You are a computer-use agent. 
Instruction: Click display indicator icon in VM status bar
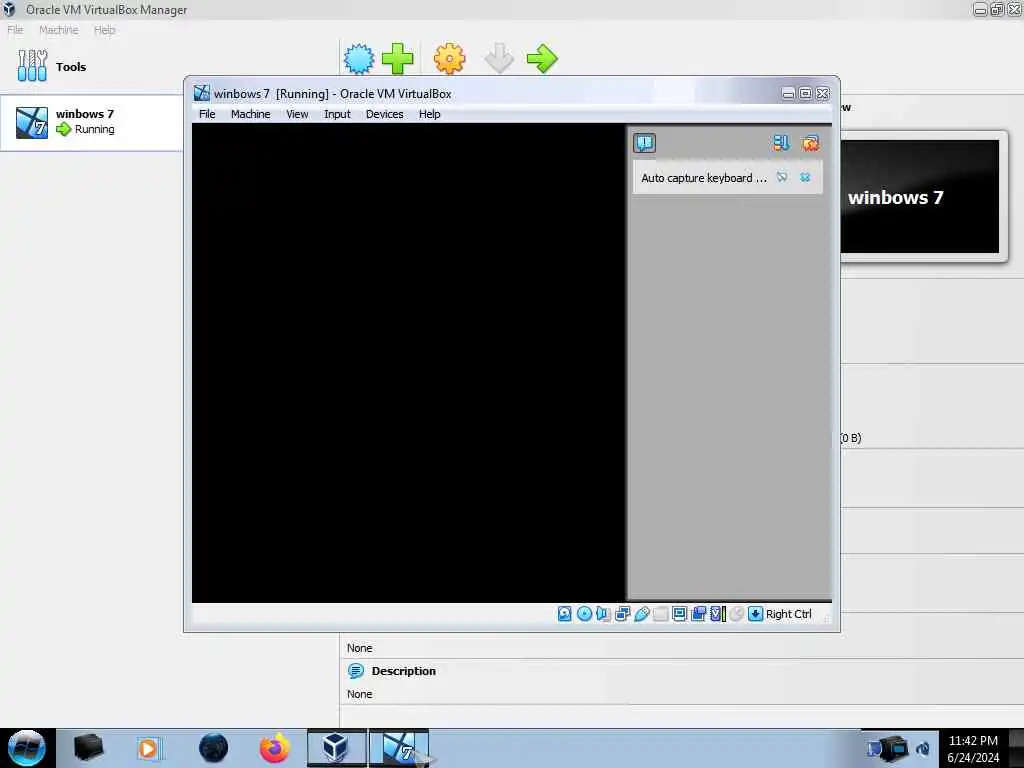click(x=679, y=614)
